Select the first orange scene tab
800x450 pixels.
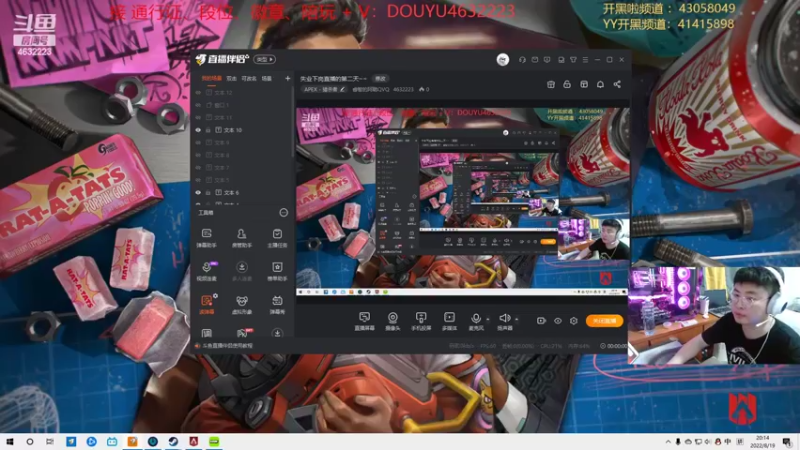(x=211, y=79)
